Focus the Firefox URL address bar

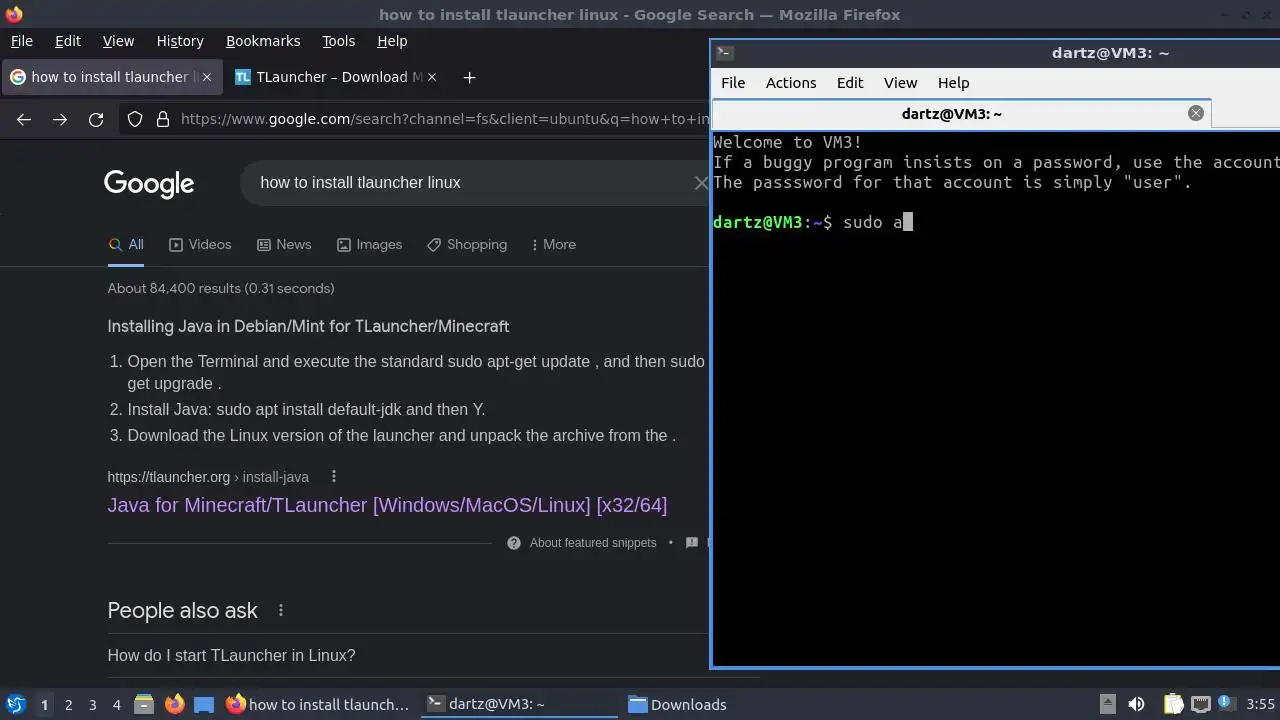444,120
